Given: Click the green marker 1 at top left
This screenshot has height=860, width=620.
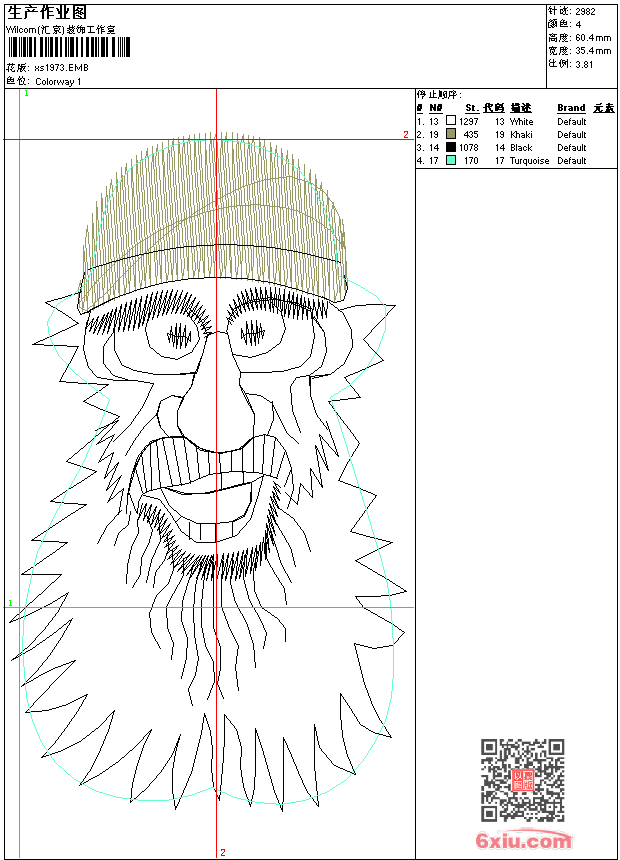Looking at the screenshot, I should pyautogui.click(x=26, y=93).
